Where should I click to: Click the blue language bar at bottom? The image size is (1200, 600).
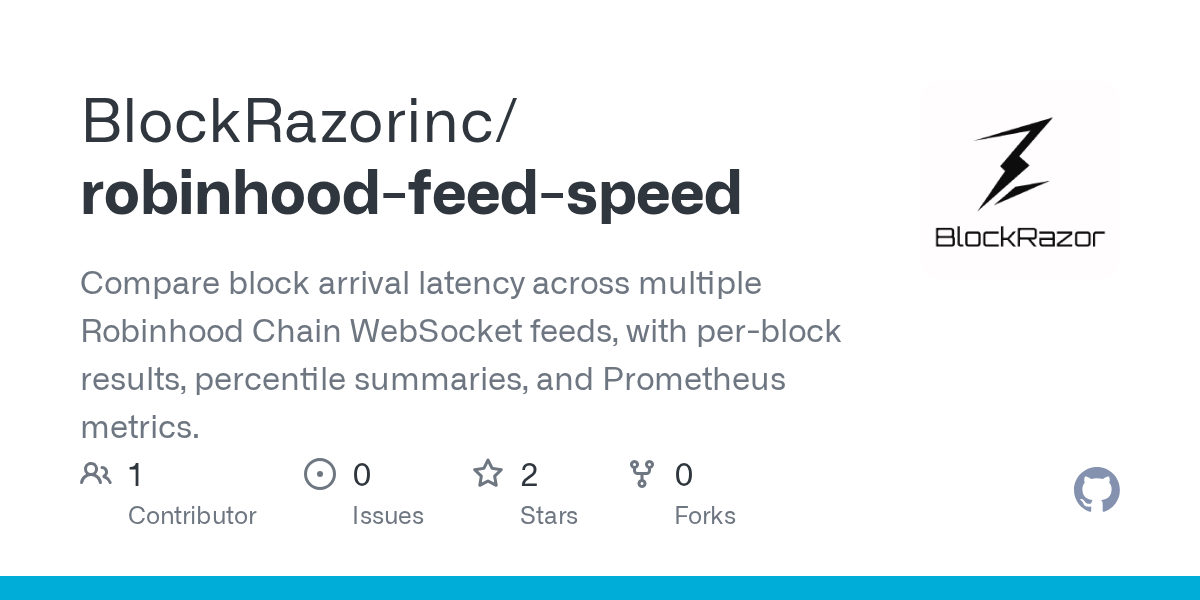(x=600, y=588)
